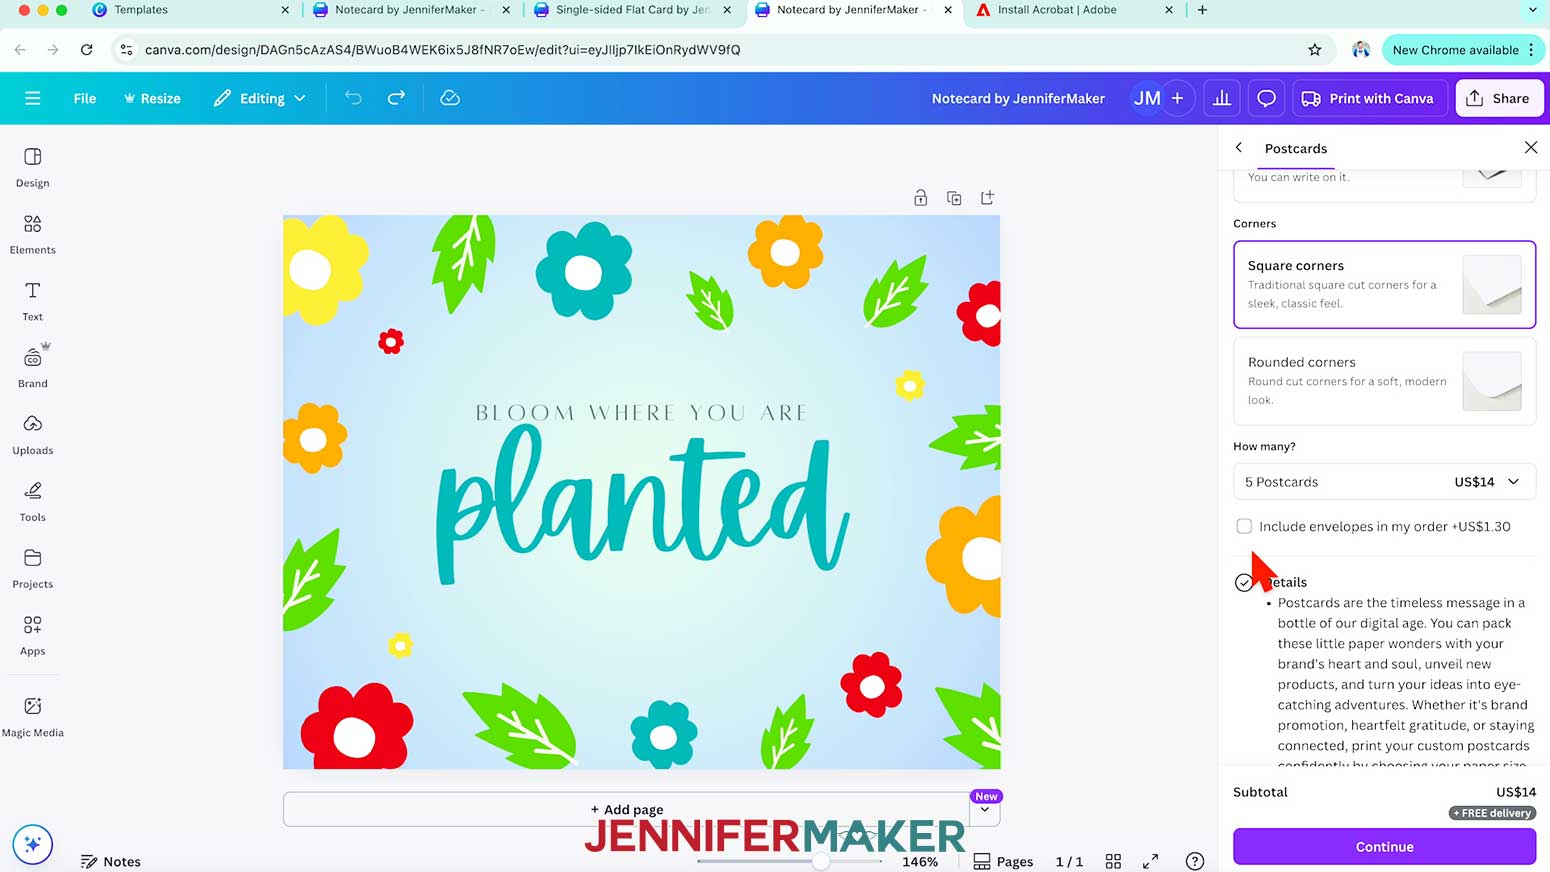Screen dimensions: 1550x872
Task: Select Rounded corners option
Action: 1384,381
